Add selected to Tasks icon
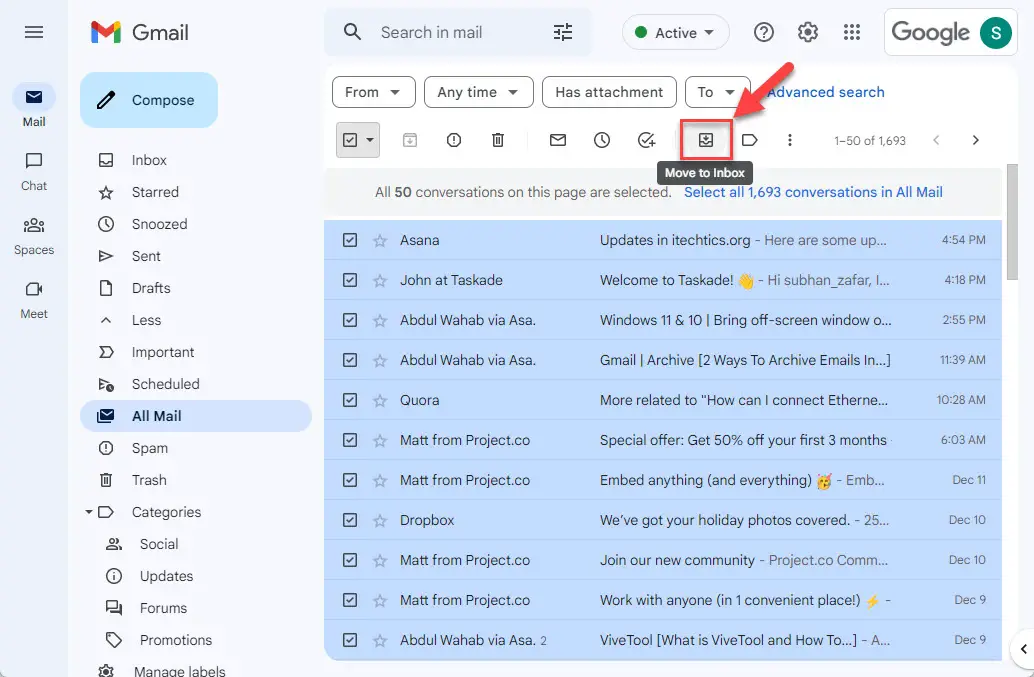This screenshot has height=677, width=1034. (x=646, y=140)
